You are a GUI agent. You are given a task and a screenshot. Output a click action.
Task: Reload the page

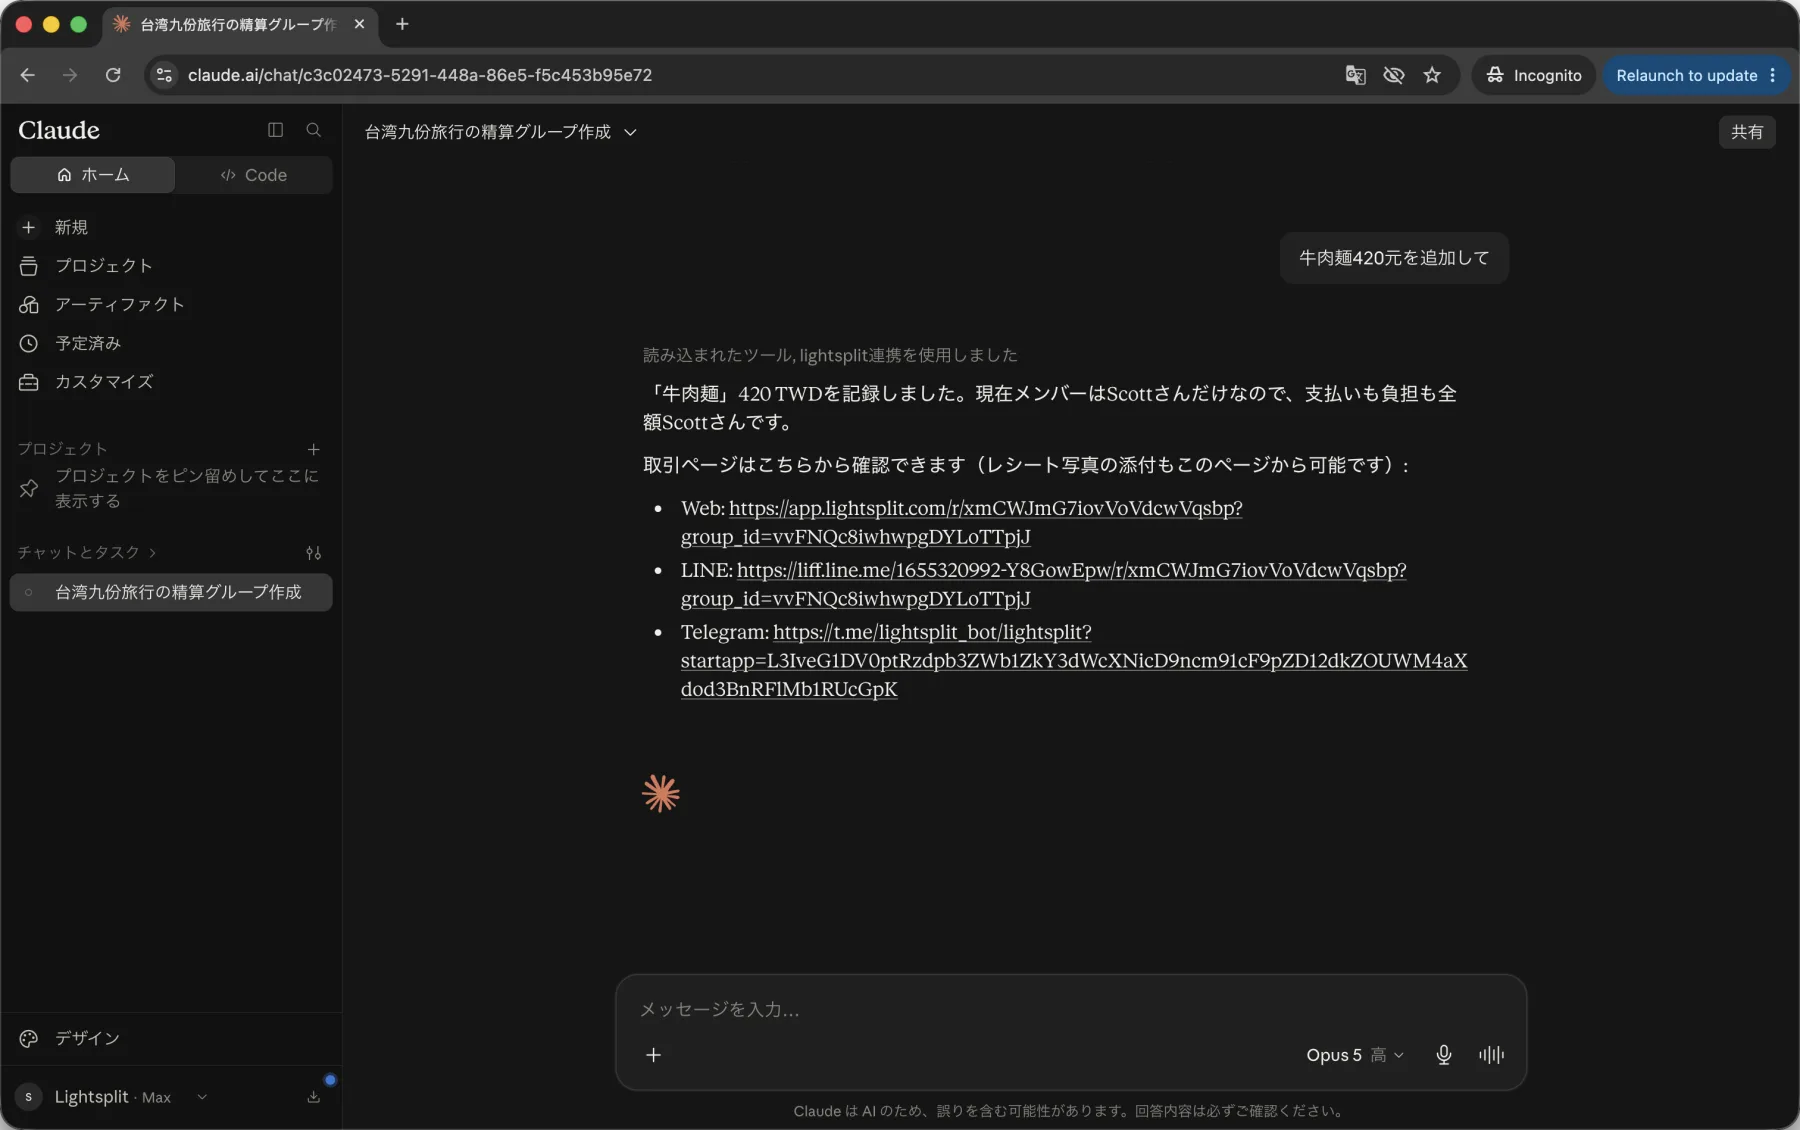(113, 75)
